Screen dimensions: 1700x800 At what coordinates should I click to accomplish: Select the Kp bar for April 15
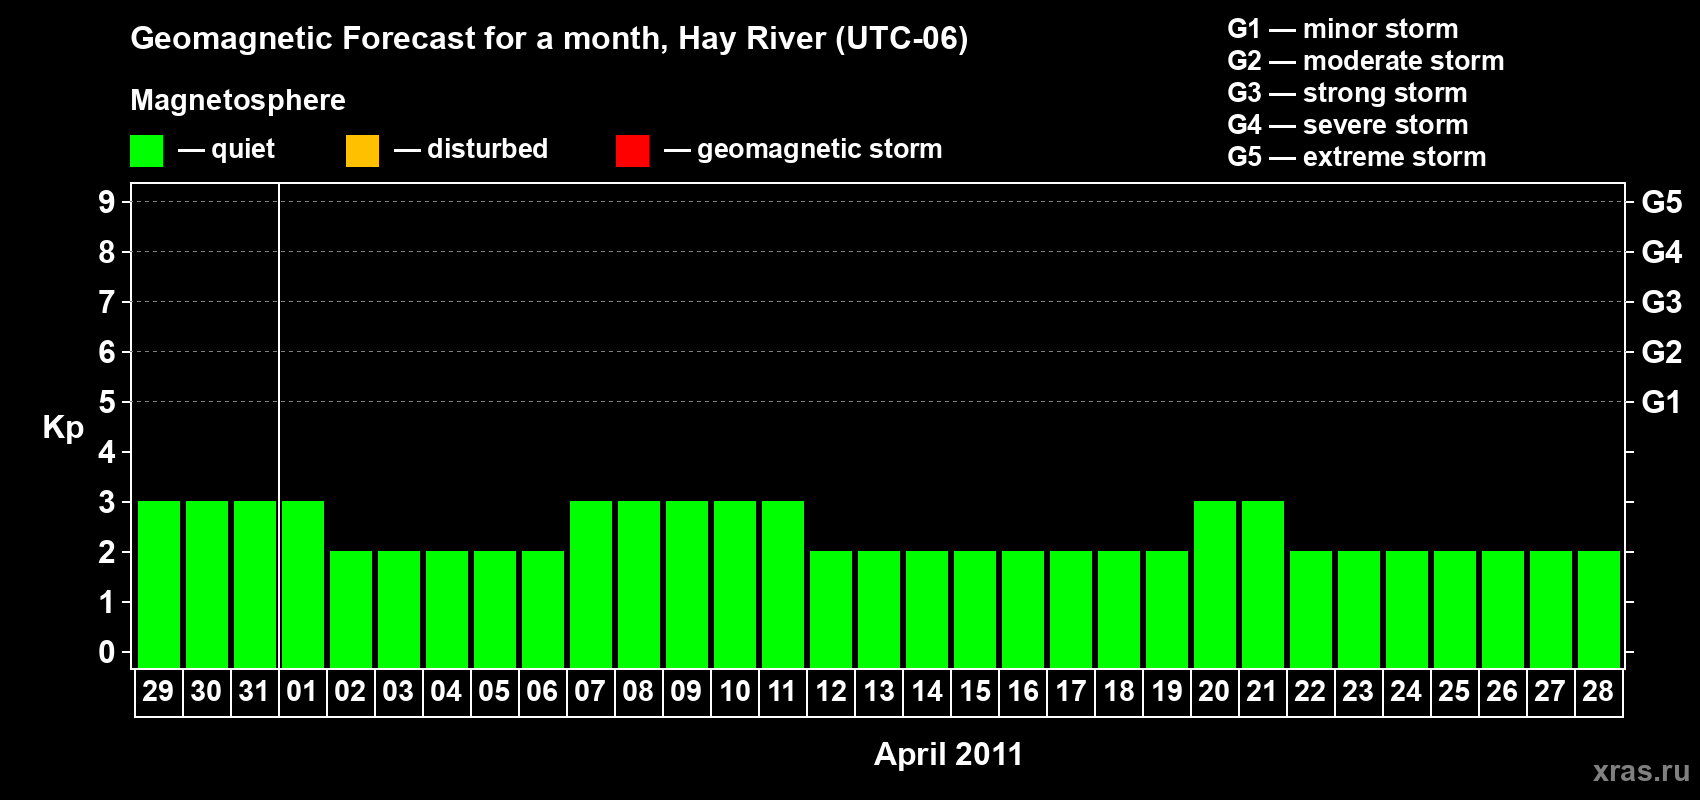(x=975, y=609)
